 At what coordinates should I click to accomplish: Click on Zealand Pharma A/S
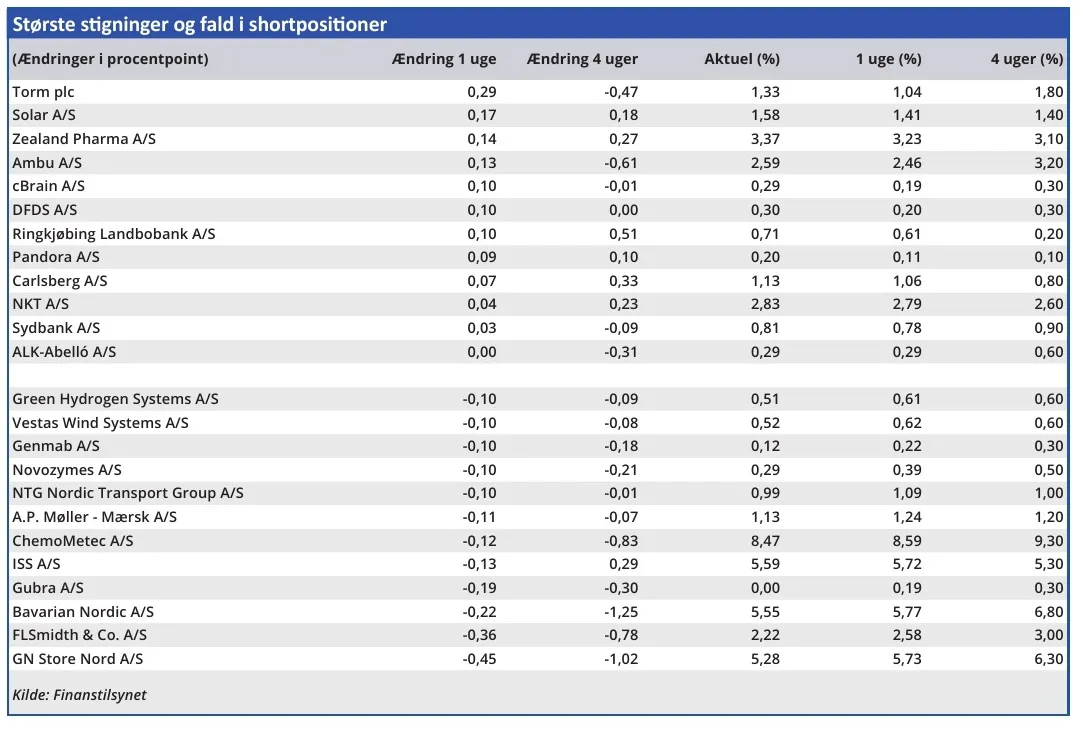84,139
